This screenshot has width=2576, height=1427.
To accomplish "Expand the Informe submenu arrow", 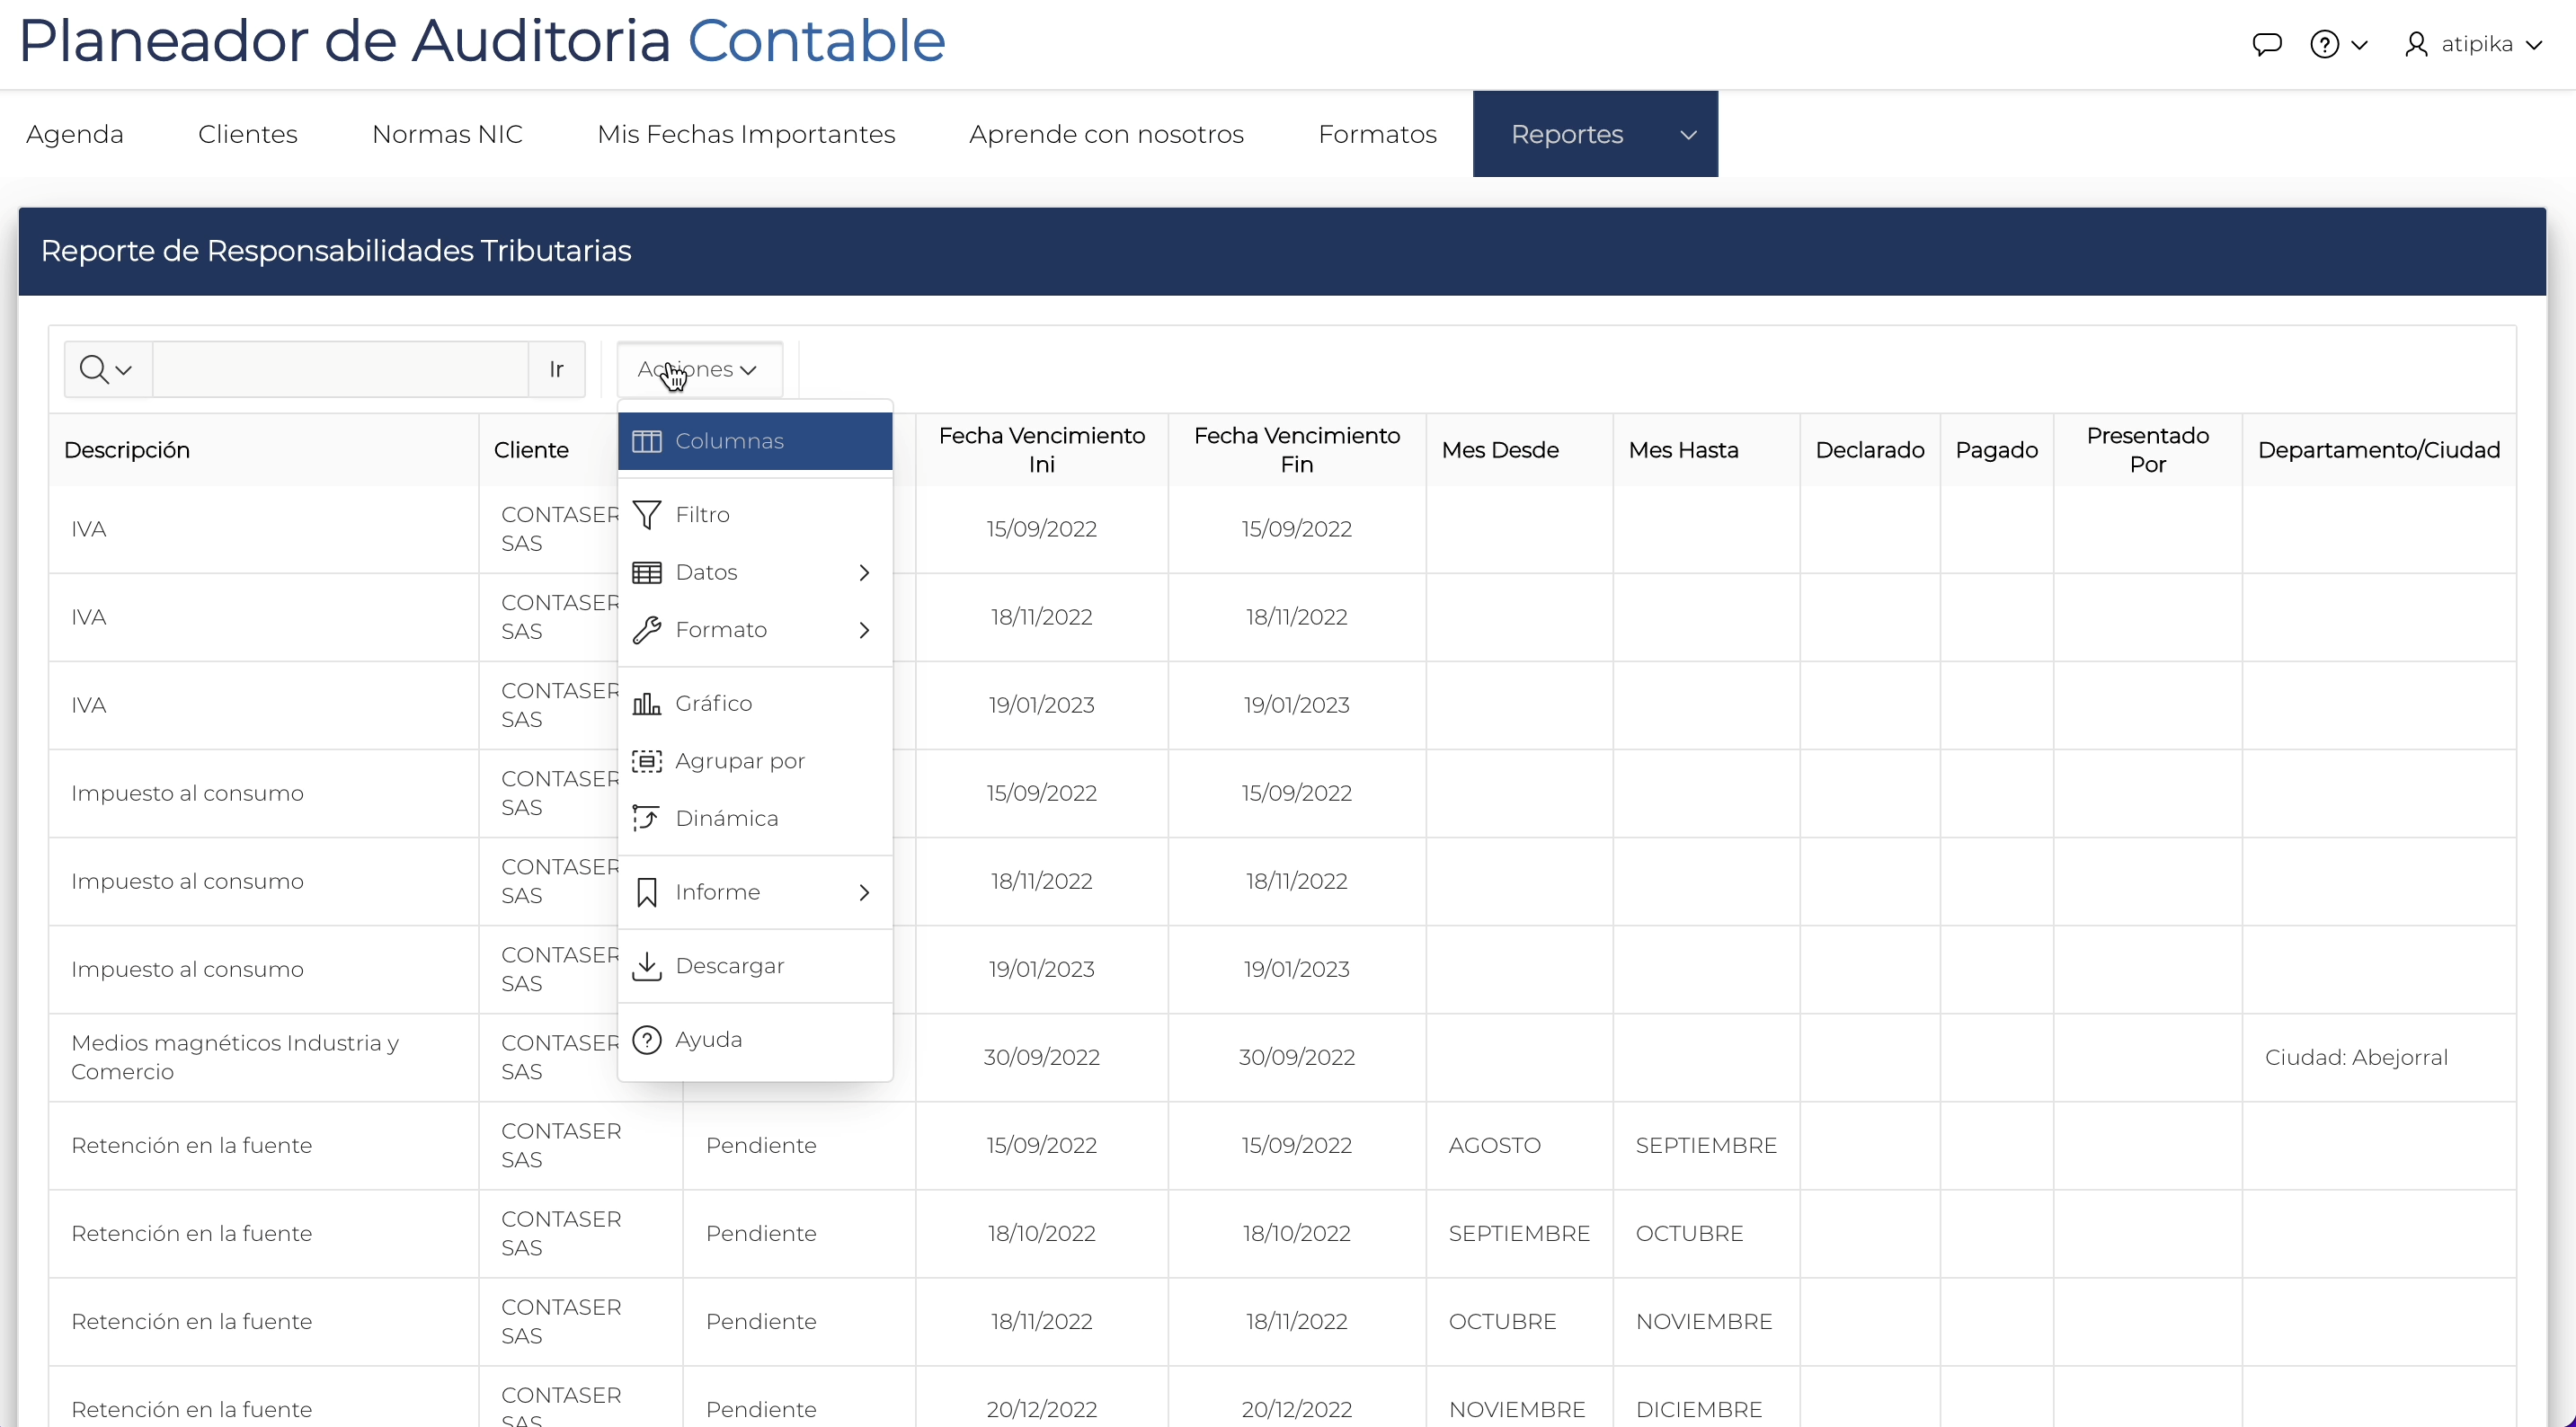I will coord(864,892).
